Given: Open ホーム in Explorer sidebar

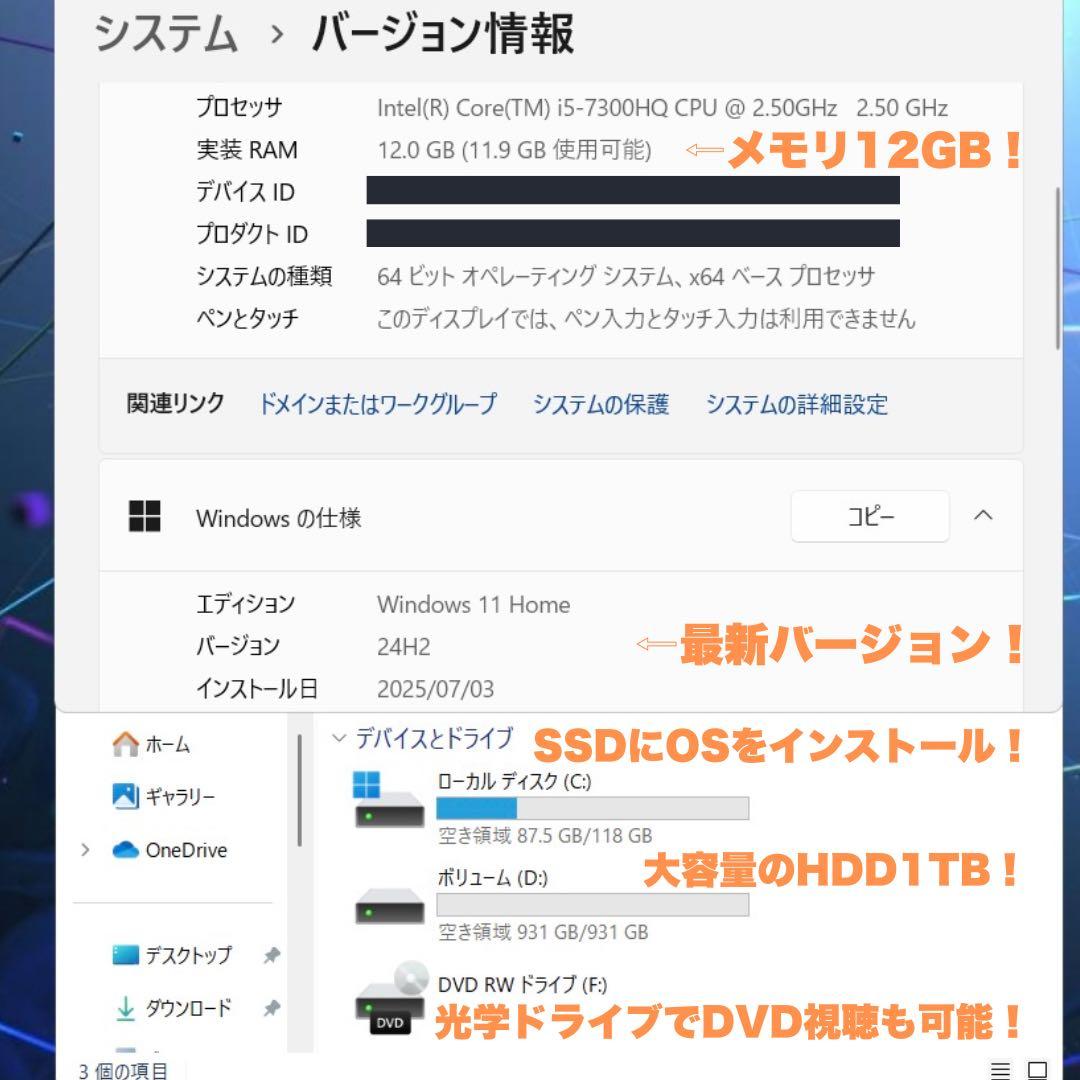Looking at the screenshot, I should click(x=151, y=744).
